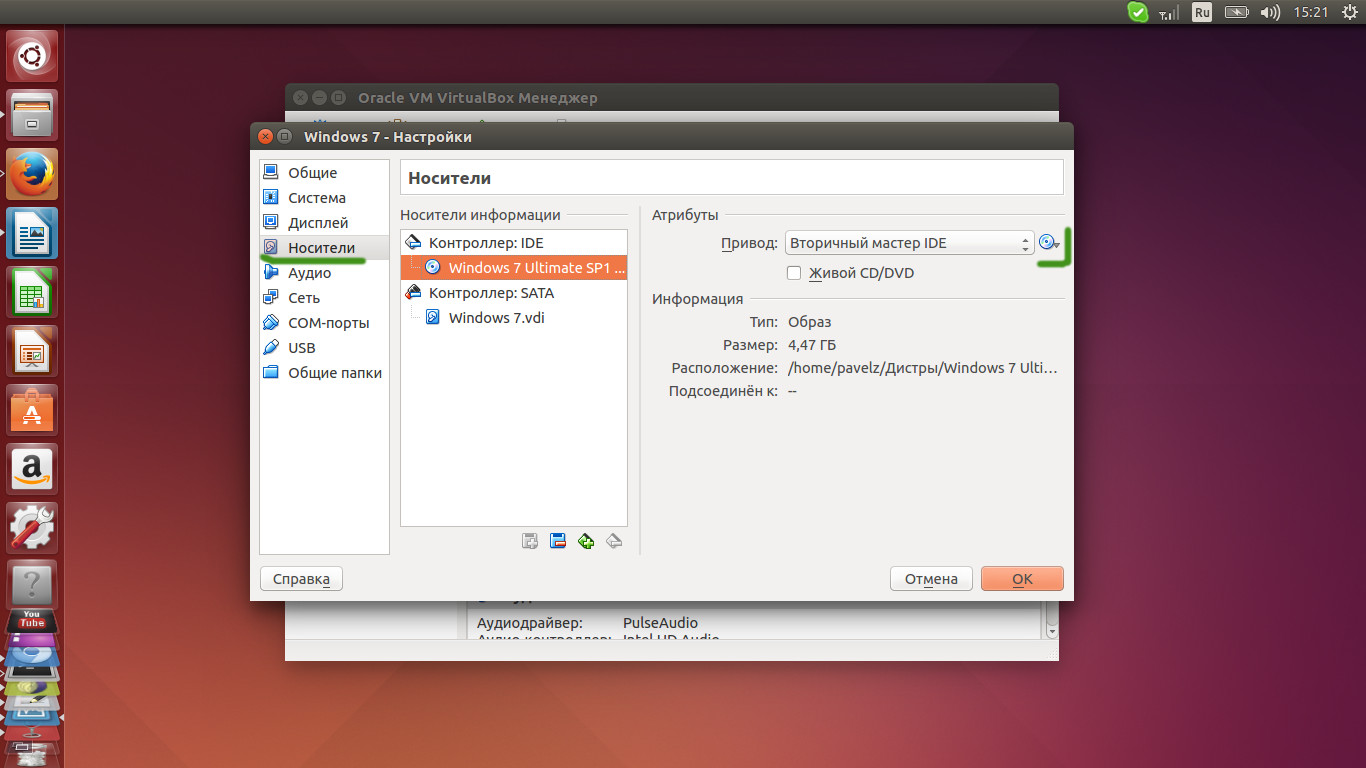Click the /home/pavelz/Дистры location path
This screenshot has width=1366, height=768.
click(922, 368)
